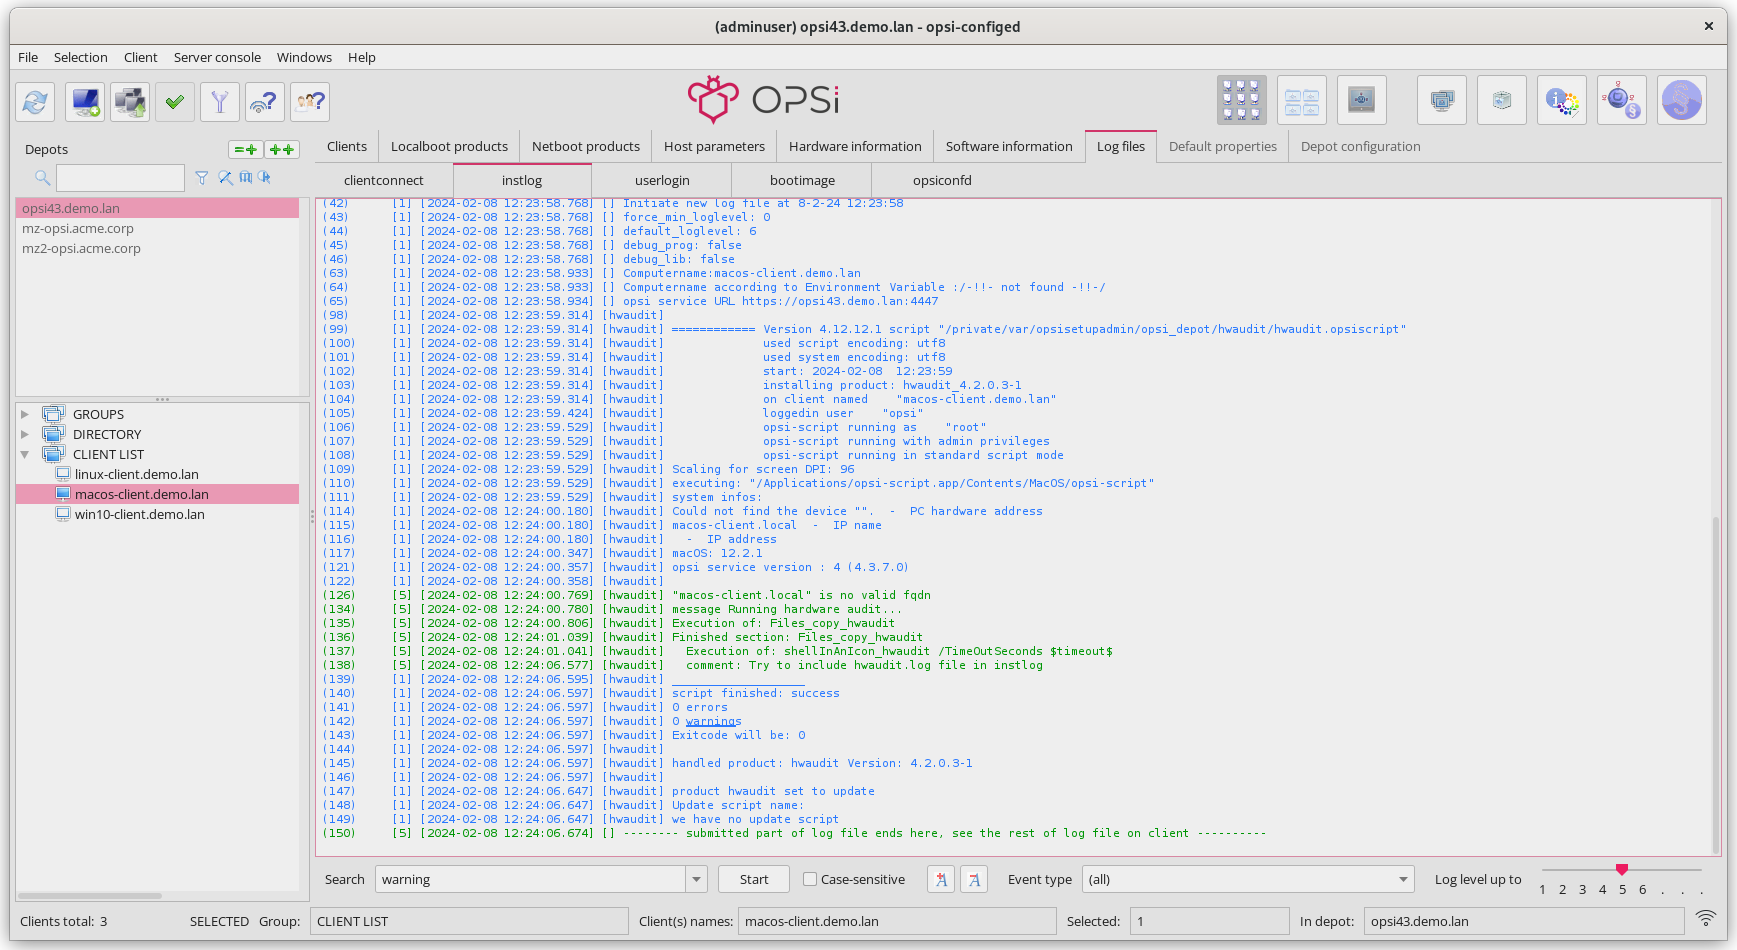Click the crossed magnifier clear search icon
The image size is (1737, 950).
226,177
